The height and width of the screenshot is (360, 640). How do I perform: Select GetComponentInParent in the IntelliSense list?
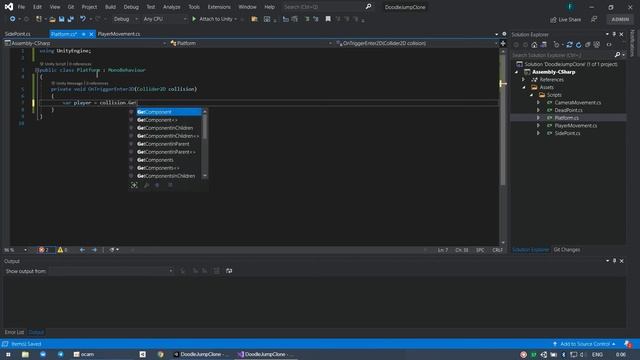(x=163, y=144)
